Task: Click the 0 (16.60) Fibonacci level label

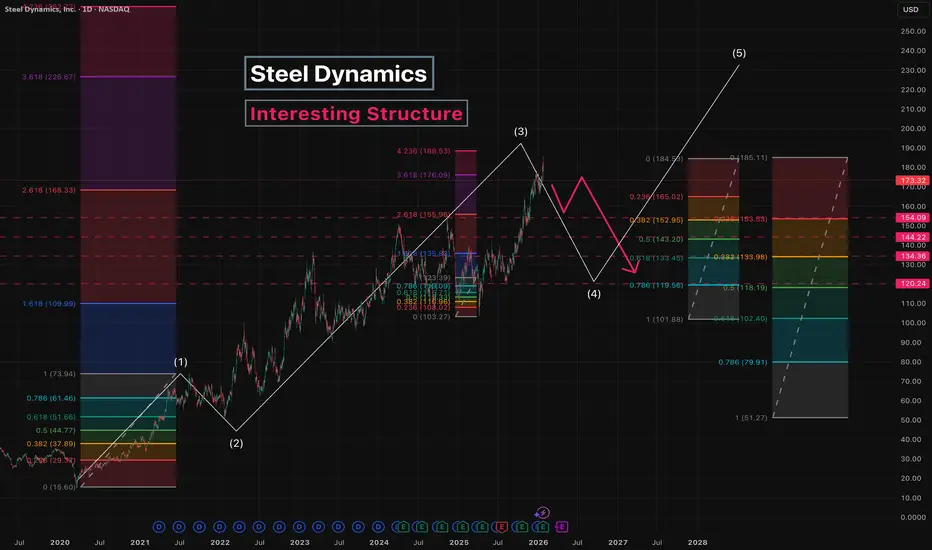Action: coord(59,487)
